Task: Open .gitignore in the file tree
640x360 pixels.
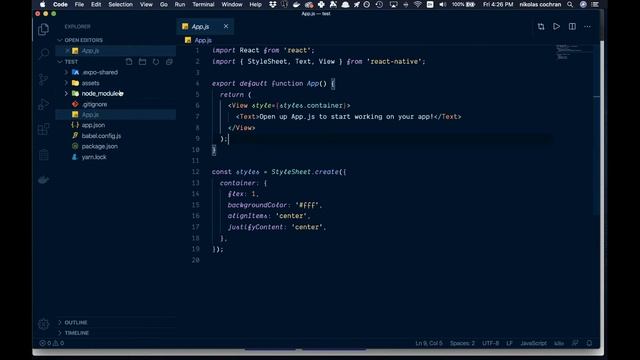Action: 94,104
